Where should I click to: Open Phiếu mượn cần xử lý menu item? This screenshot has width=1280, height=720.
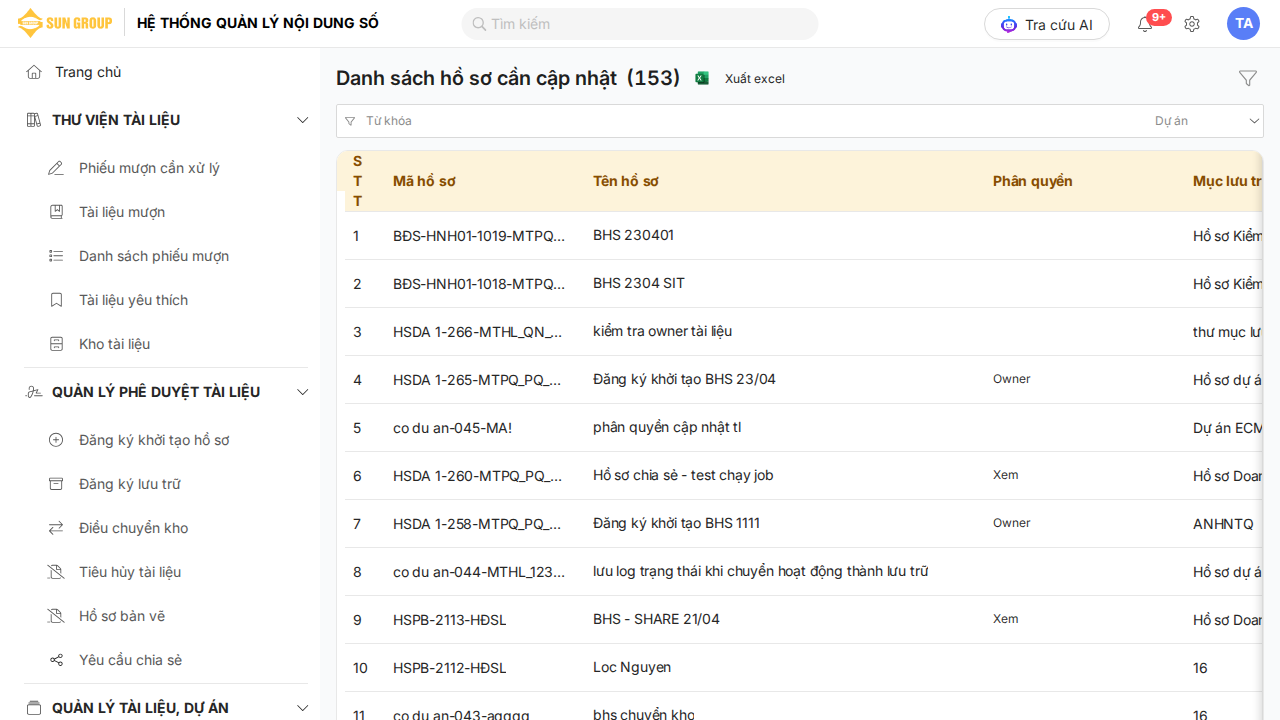tap(149, 168)
